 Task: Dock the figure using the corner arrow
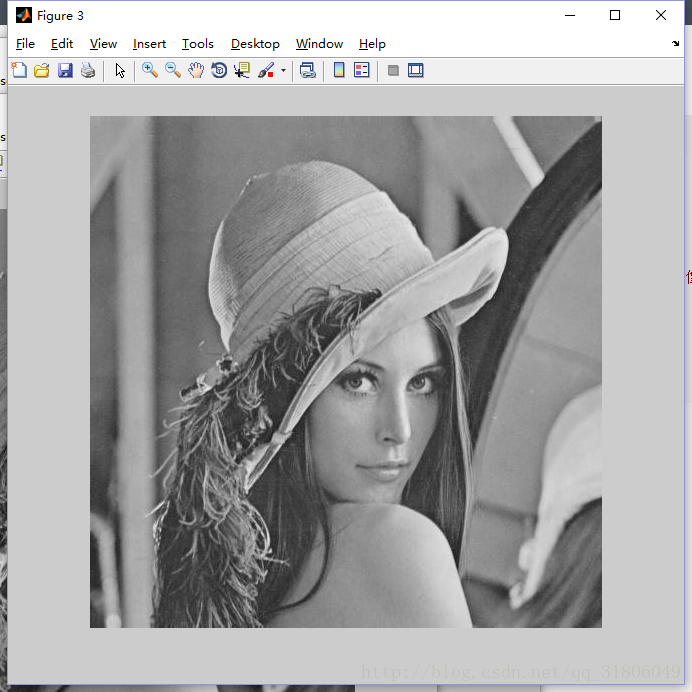pos(675,43)
